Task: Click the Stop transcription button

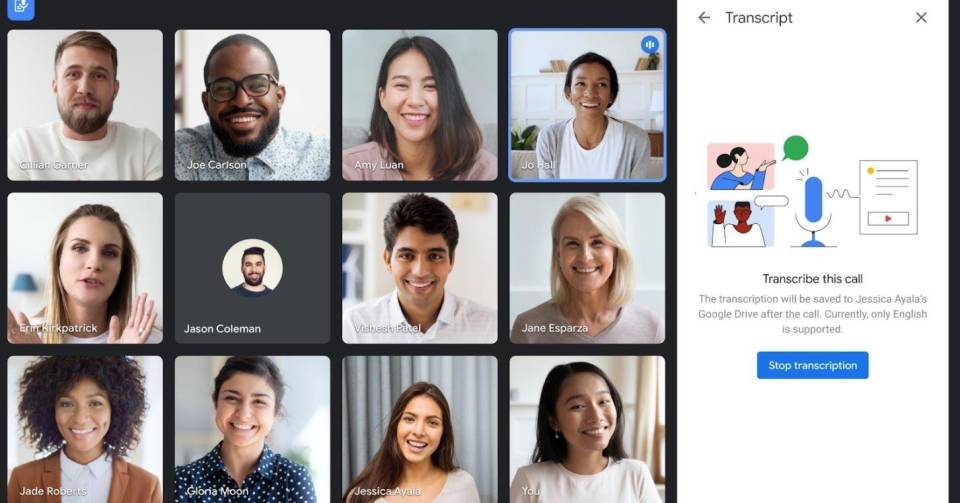Action: click(812, 365)
